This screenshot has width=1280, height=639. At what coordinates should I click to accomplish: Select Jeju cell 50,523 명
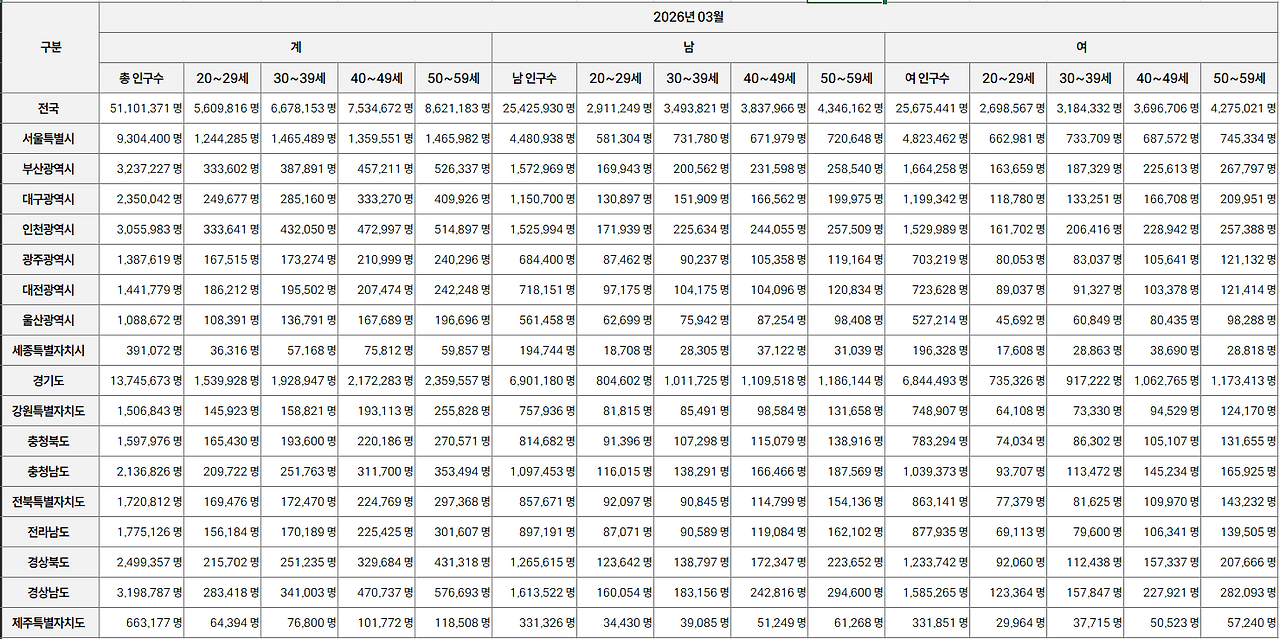(x=1162, y=623)
